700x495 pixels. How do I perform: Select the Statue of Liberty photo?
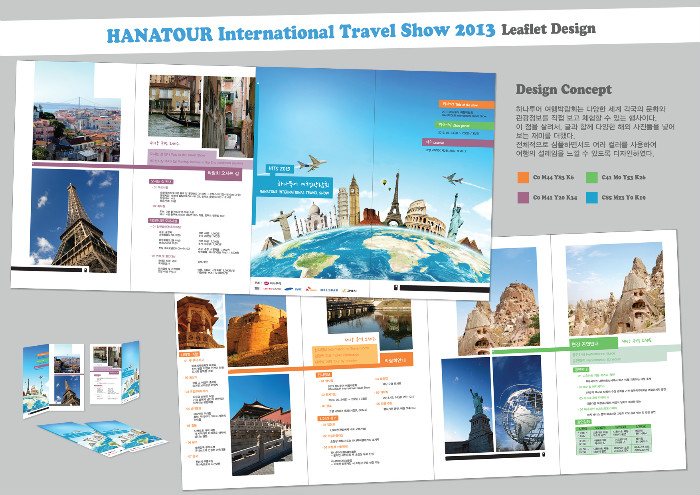point(468,405)
